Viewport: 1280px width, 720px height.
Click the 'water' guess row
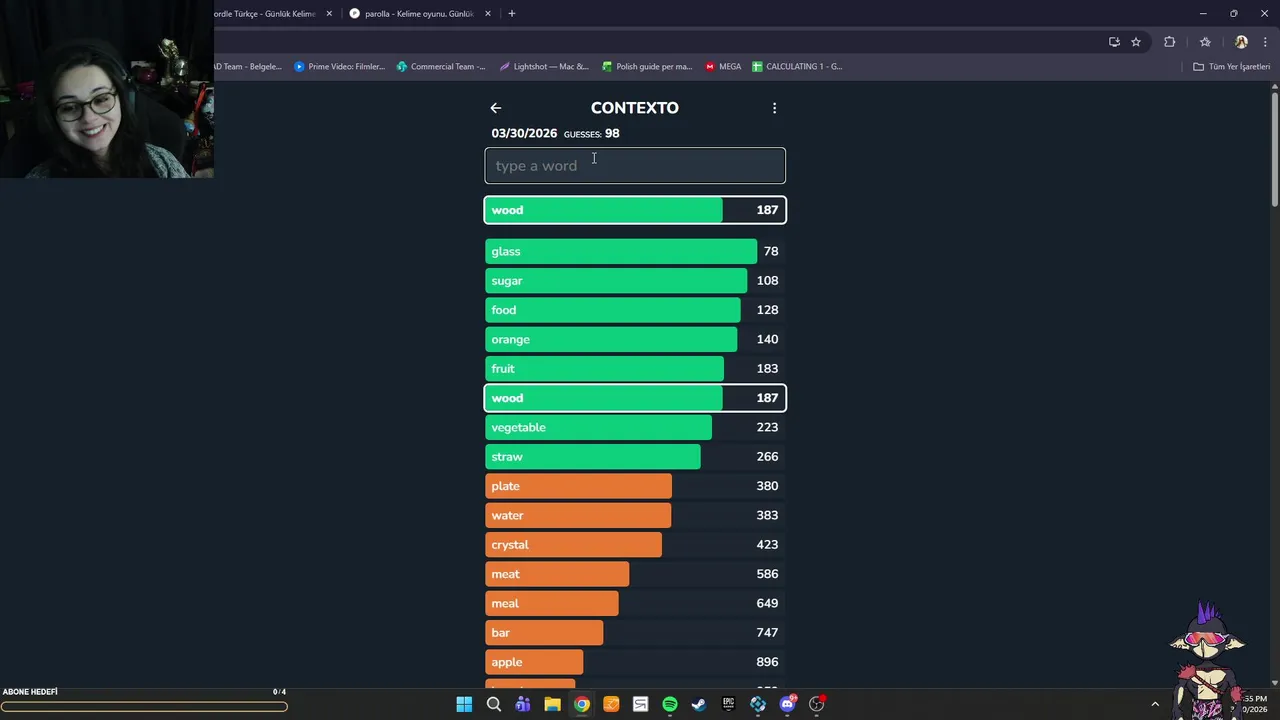coord(635,515)
